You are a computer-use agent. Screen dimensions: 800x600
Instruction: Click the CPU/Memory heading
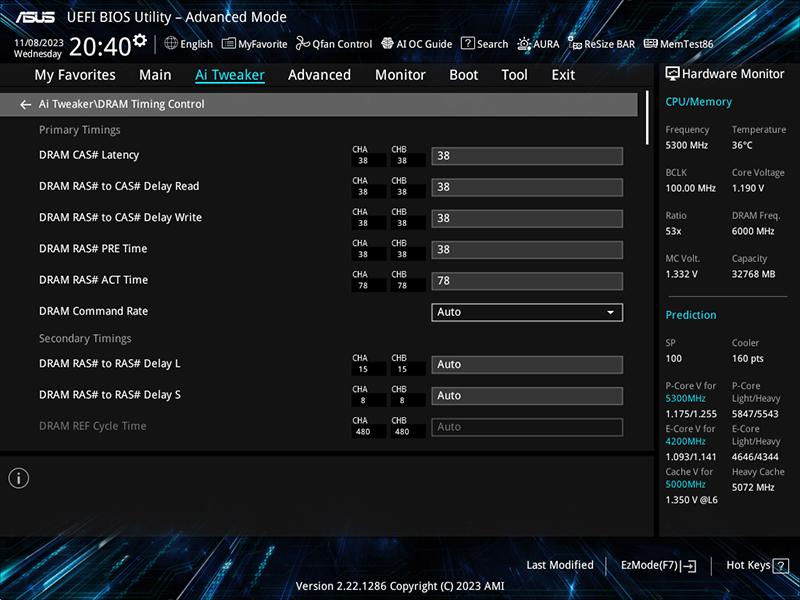698,102
